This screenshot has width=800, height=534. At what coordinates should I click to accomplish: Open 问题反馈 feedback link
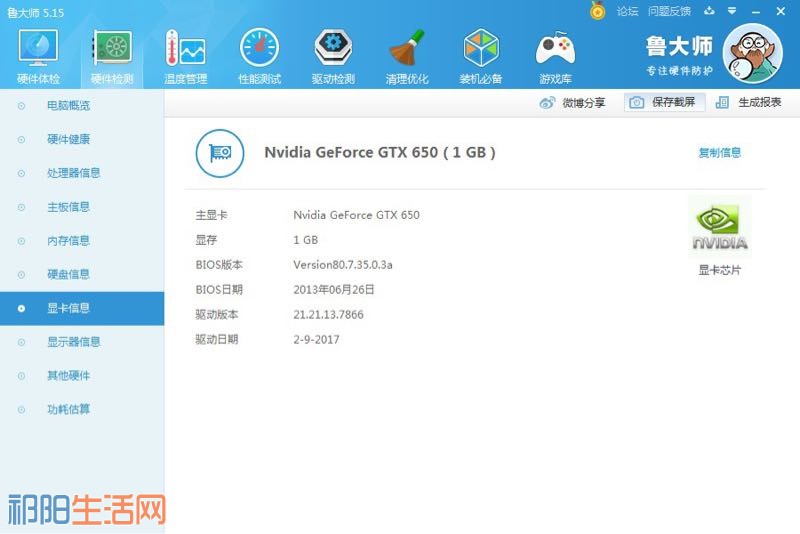[x=669, y=11]
